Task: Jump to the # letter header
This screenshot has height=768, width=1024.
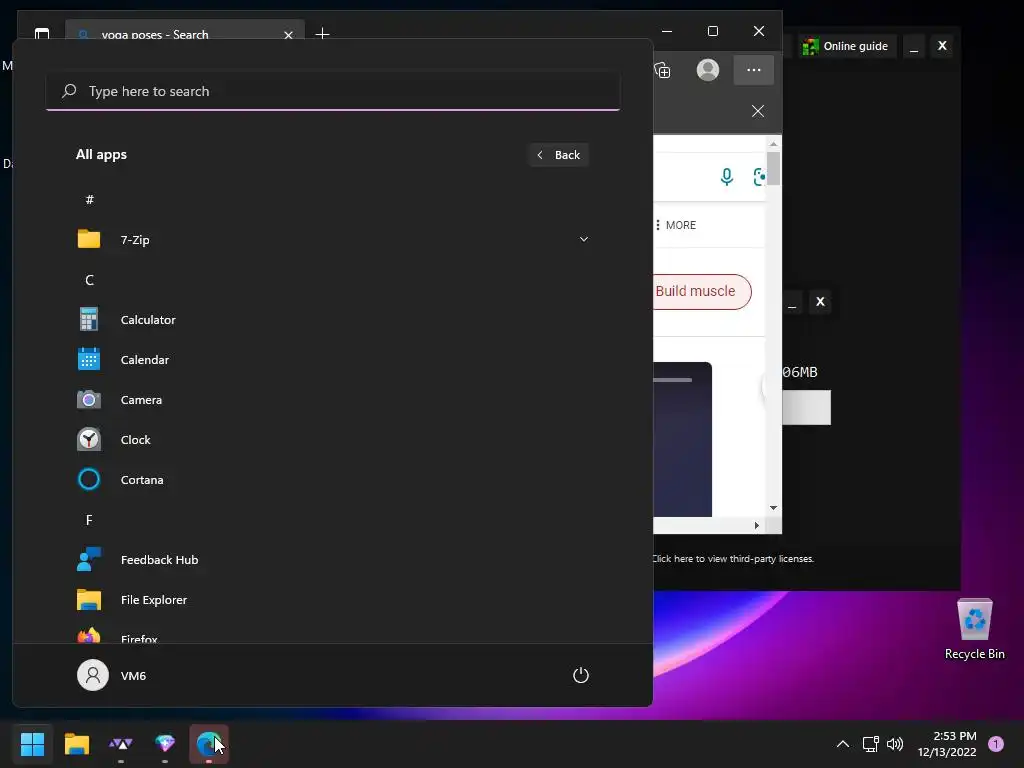Action: tap(89, 199)
